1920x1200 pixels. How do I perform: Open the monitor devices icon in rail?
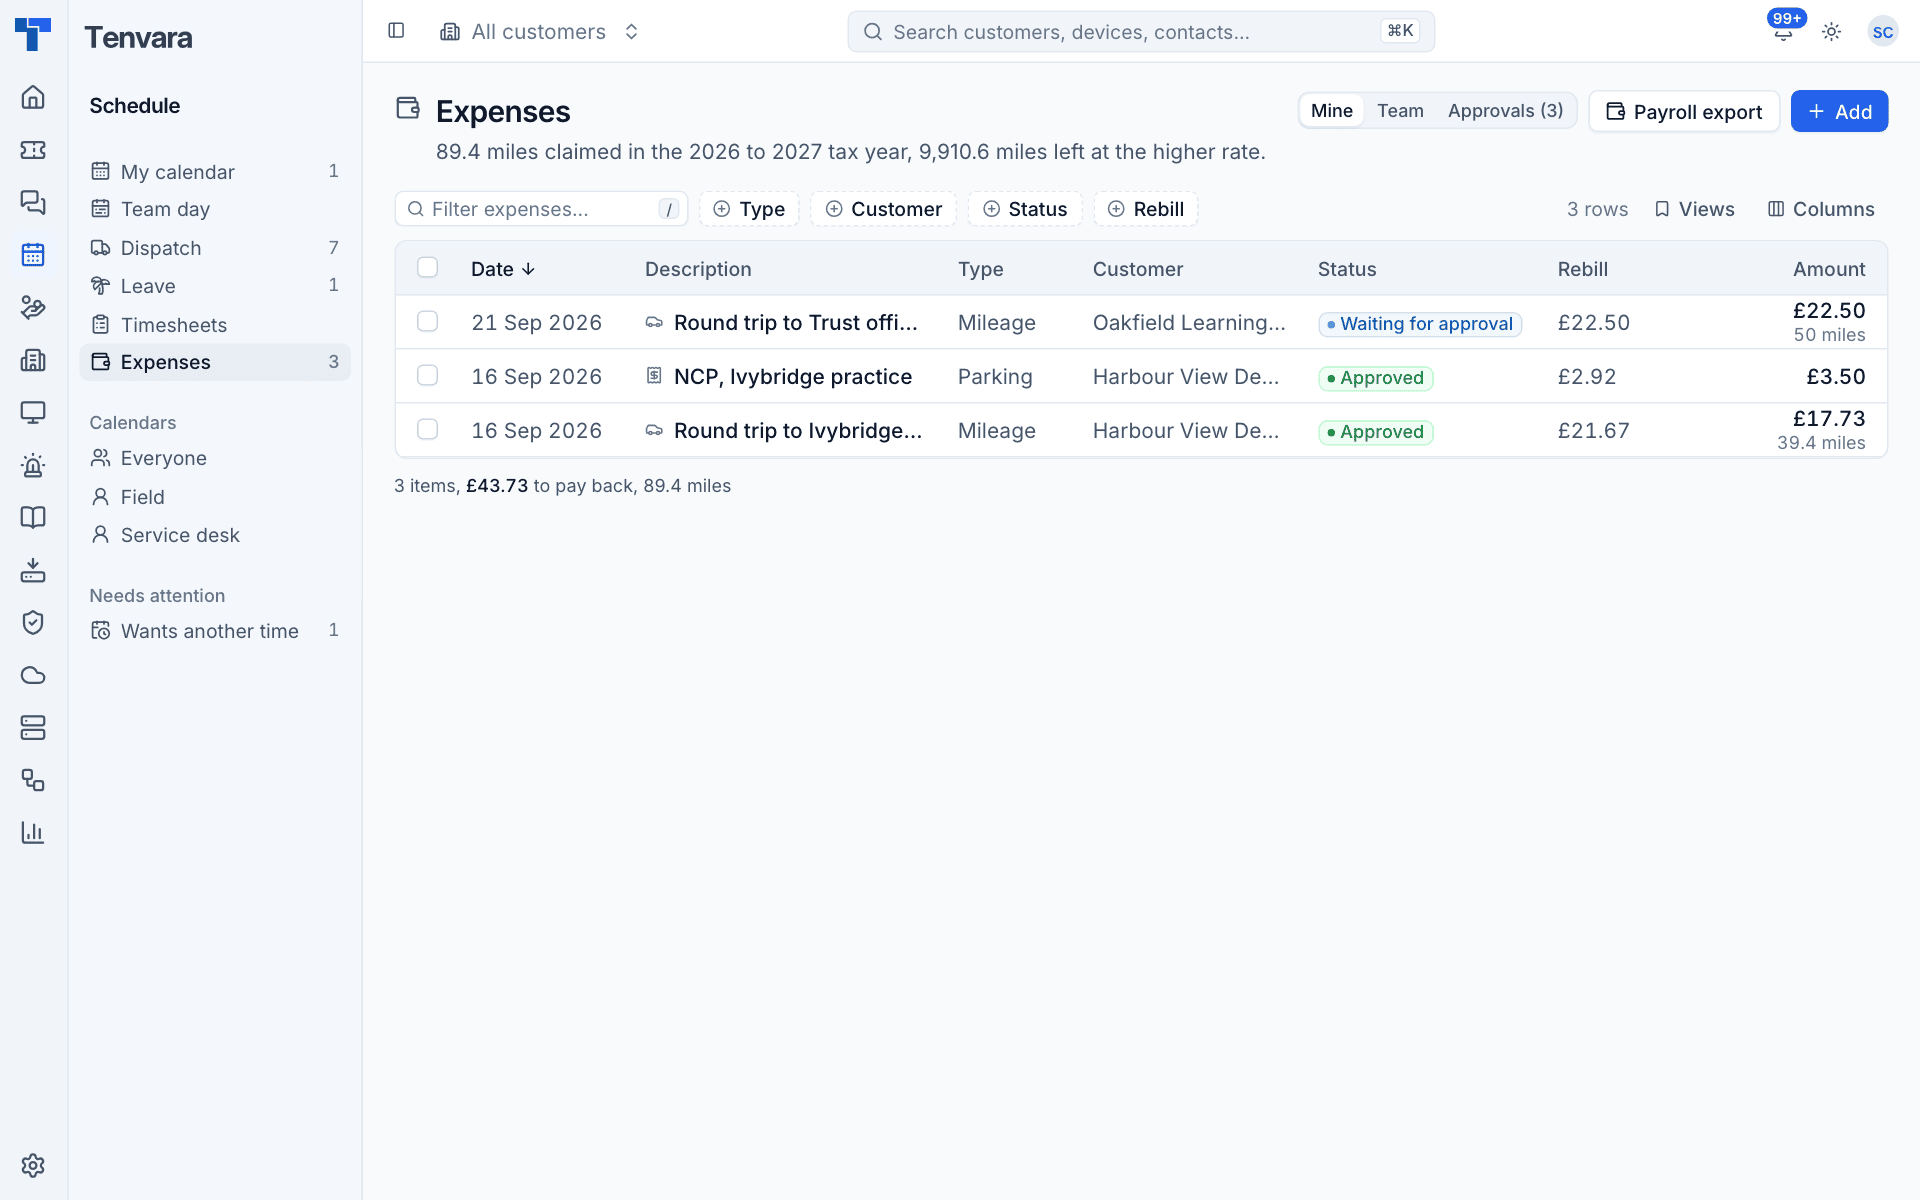pyautogui.click(x=33, y=412)
